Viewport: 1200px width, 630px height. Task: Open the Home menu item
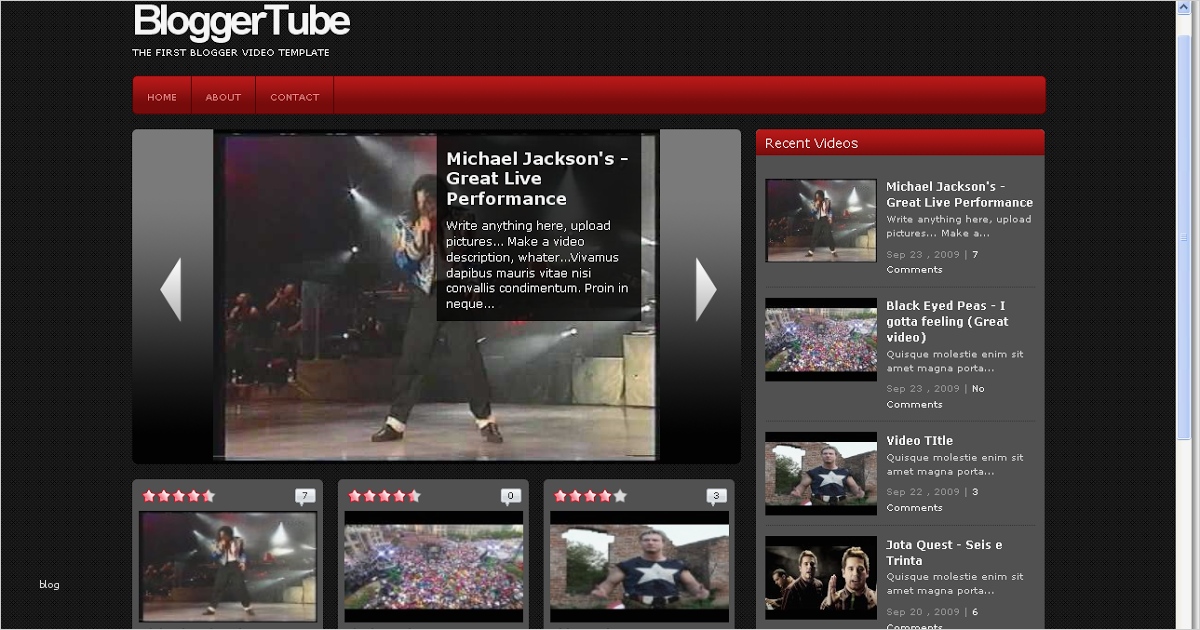pos(161,96)
